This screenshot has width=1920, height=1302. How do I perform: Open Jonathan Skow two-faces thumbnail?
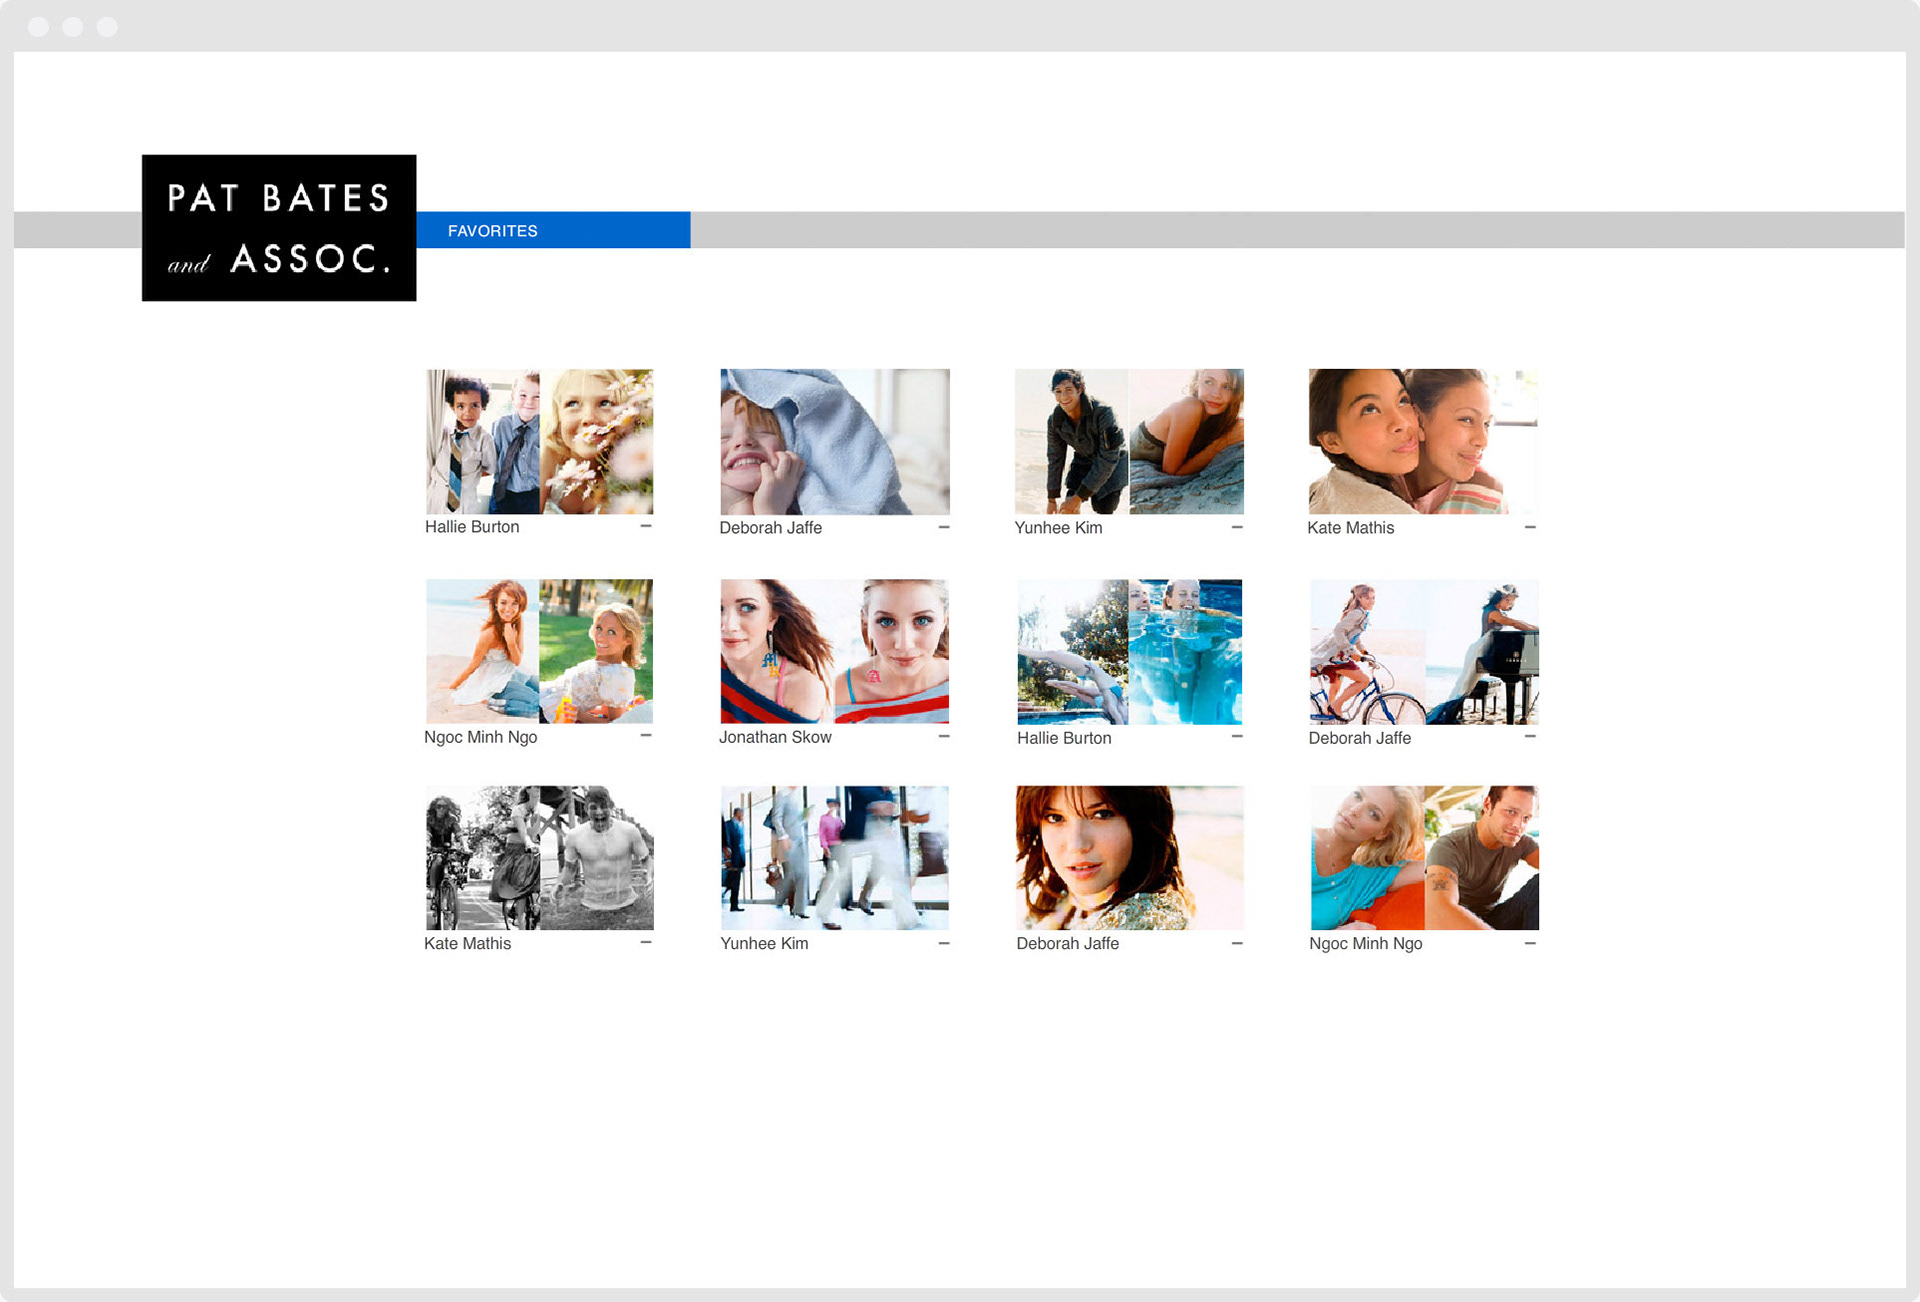point(834,651)
